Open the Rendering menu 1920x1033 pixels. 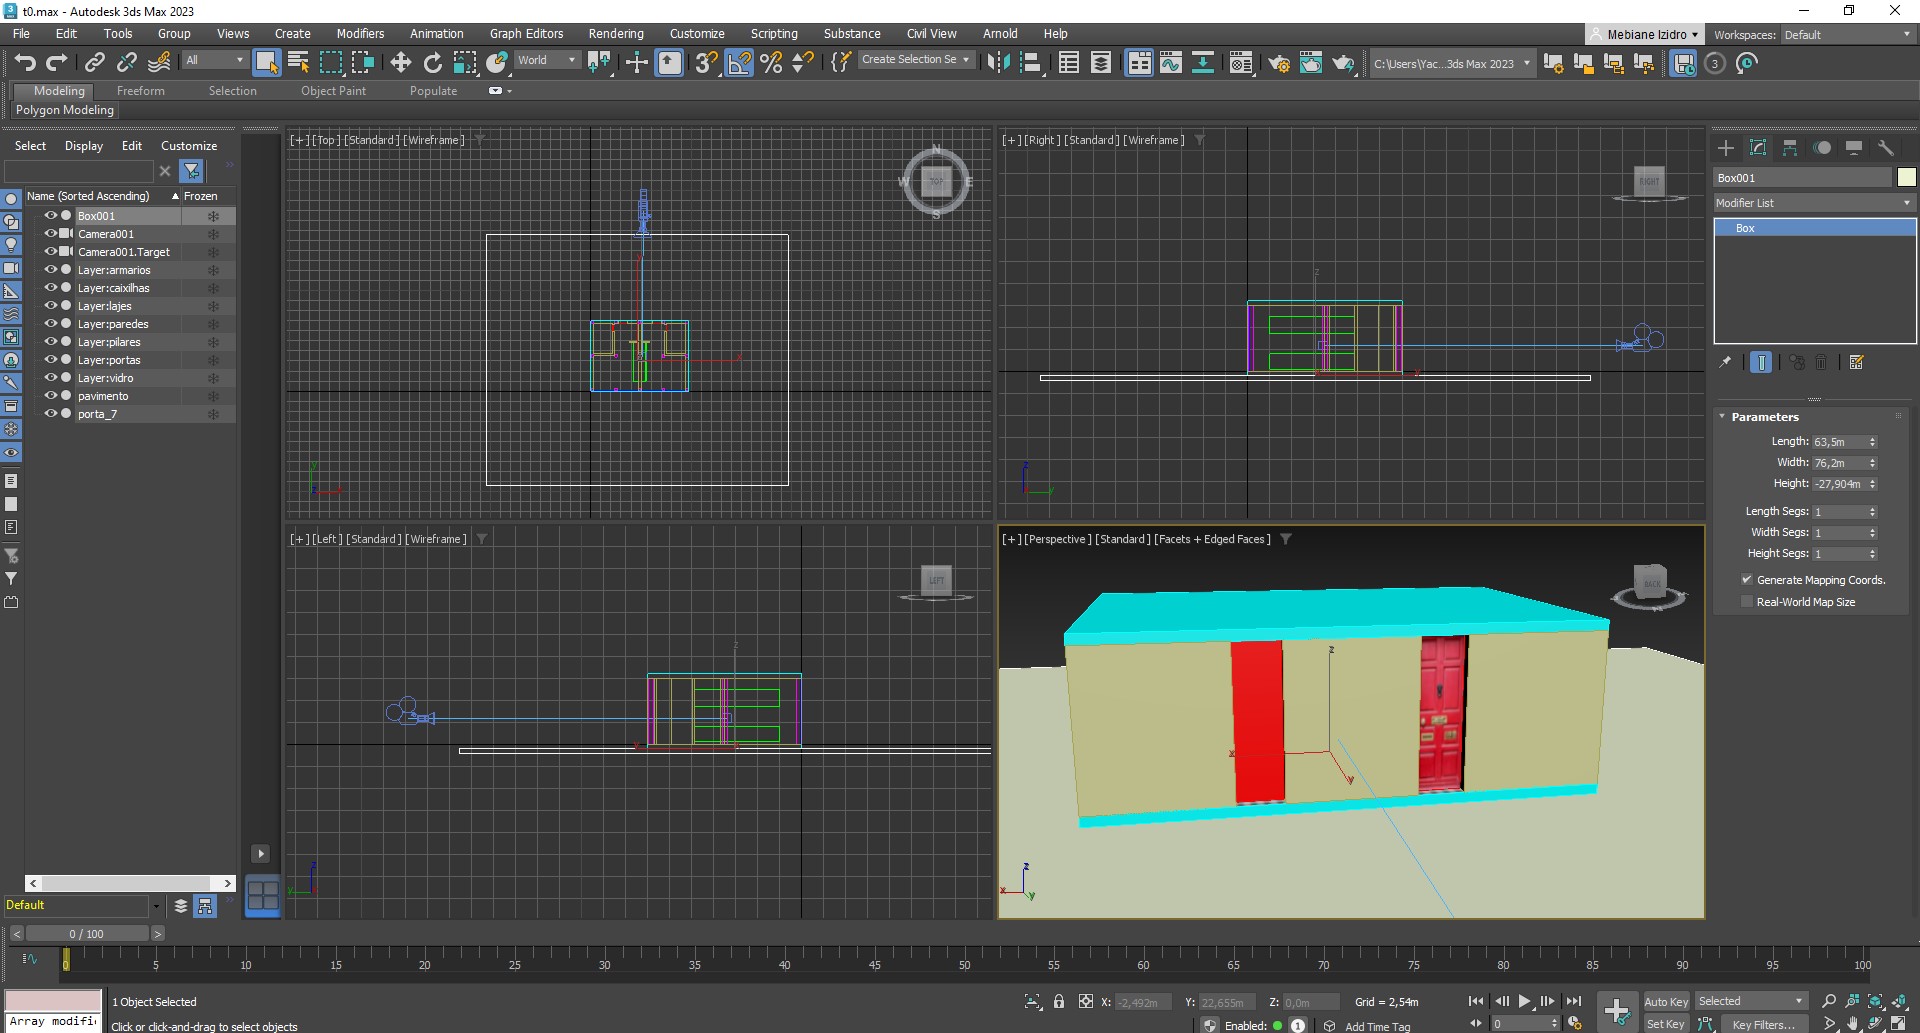coord(615,33)
